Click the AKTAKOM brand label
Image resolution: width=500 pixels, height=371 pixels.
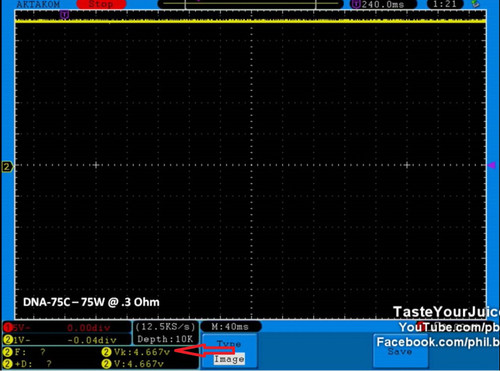point(38,4)
